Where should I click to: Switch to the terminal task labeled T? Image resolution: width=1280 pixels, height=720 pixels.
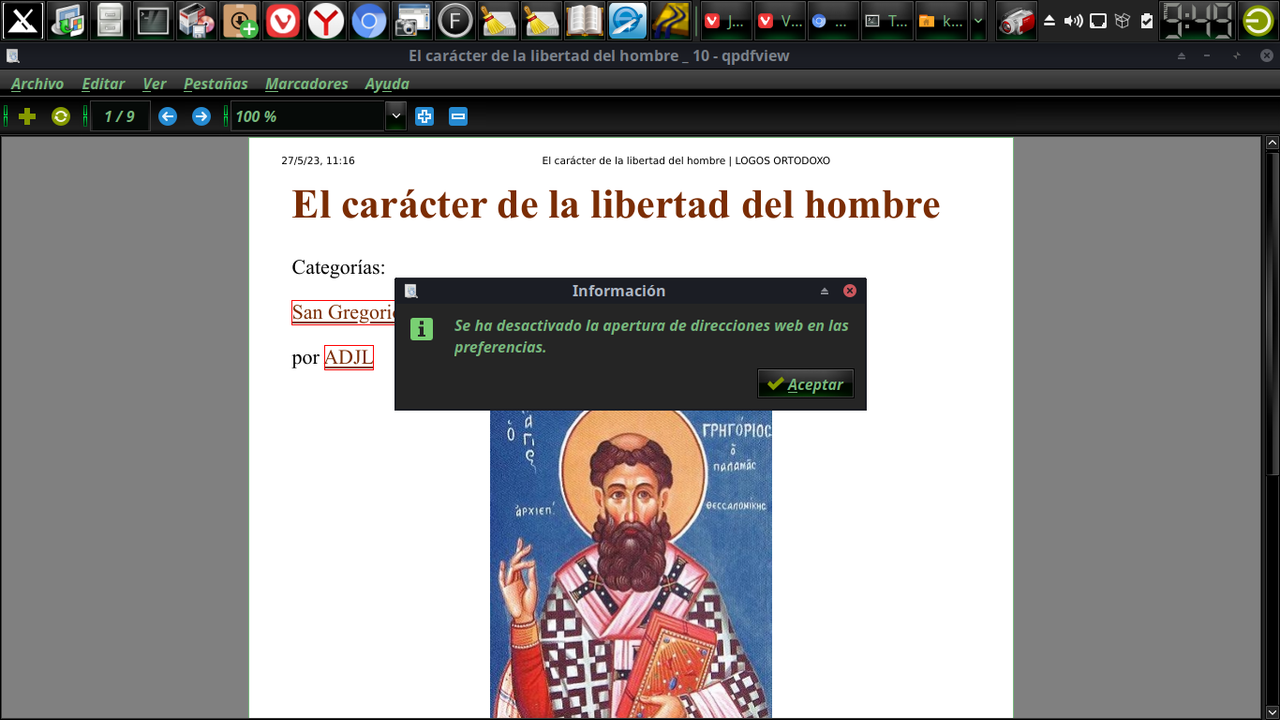886,20
